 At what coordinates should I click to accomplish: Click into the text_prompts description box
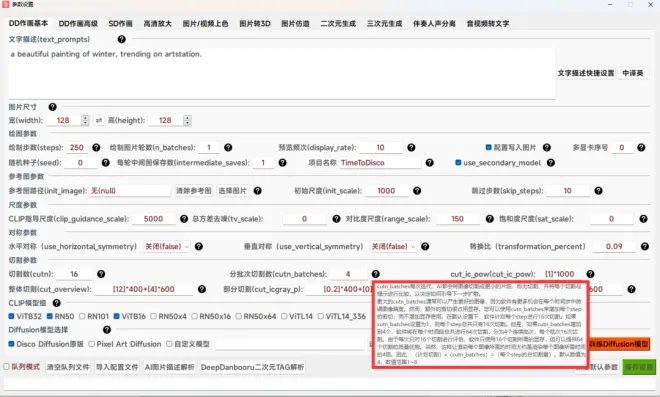[282, 73]
